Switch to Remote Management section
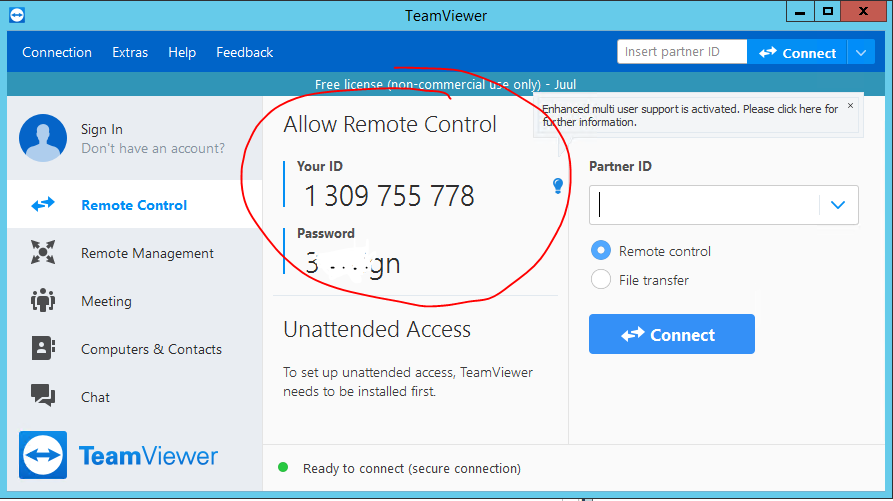893x501 pixels. tap(135, 253)
